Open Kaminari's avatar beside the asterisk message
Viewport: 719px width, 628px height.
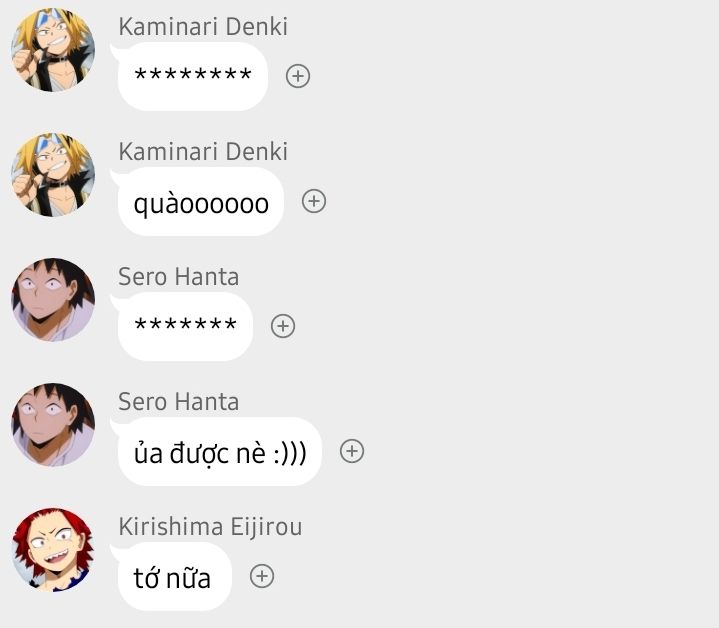point(53,50)
